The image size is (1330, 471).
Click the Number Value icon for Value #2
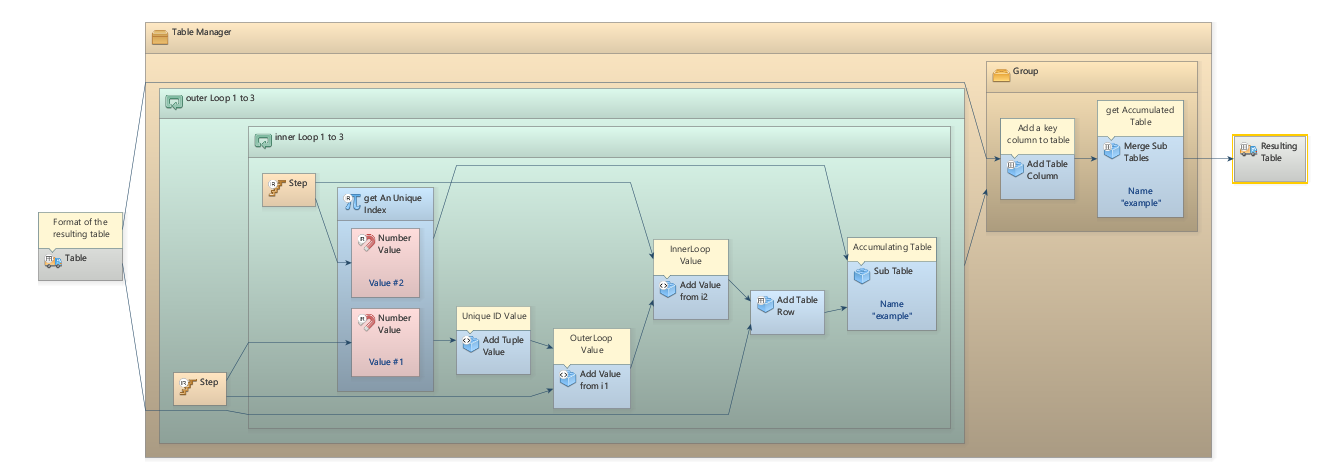[x=367, y=245]
